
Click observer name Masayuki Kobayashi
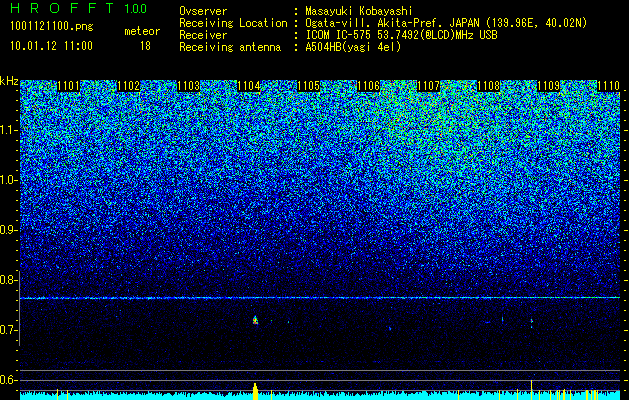358,11
